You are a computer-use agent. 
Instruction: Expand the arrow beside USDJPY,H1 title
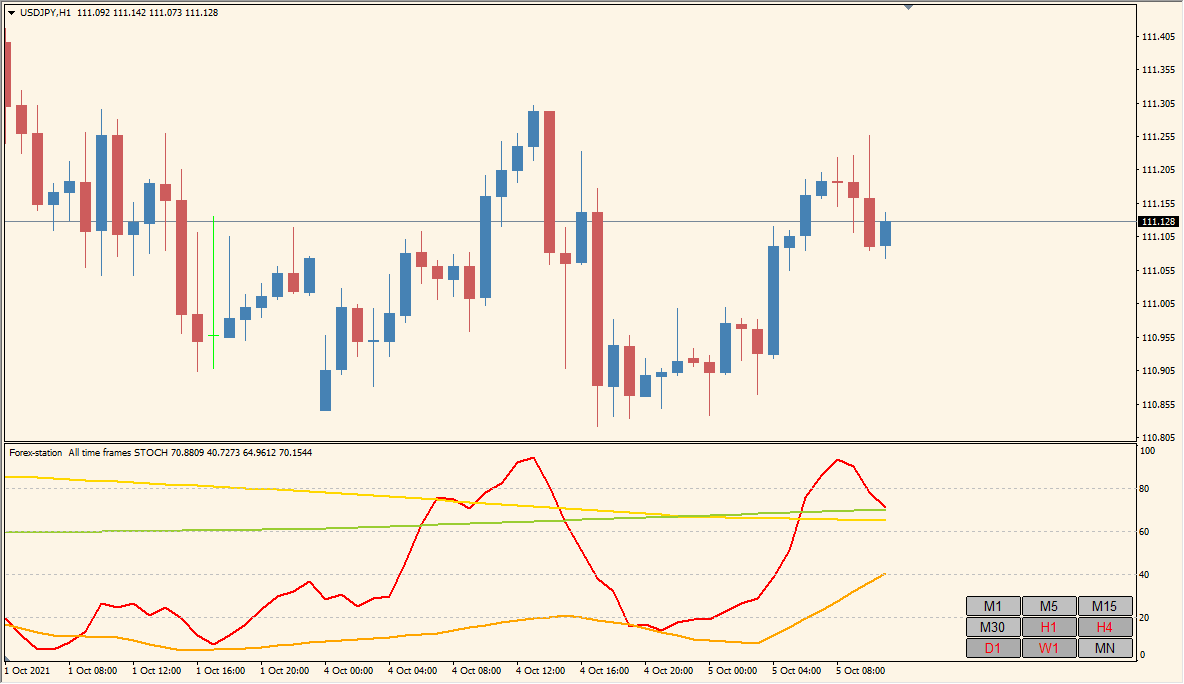pyautogui.click(x=12, y=13)
